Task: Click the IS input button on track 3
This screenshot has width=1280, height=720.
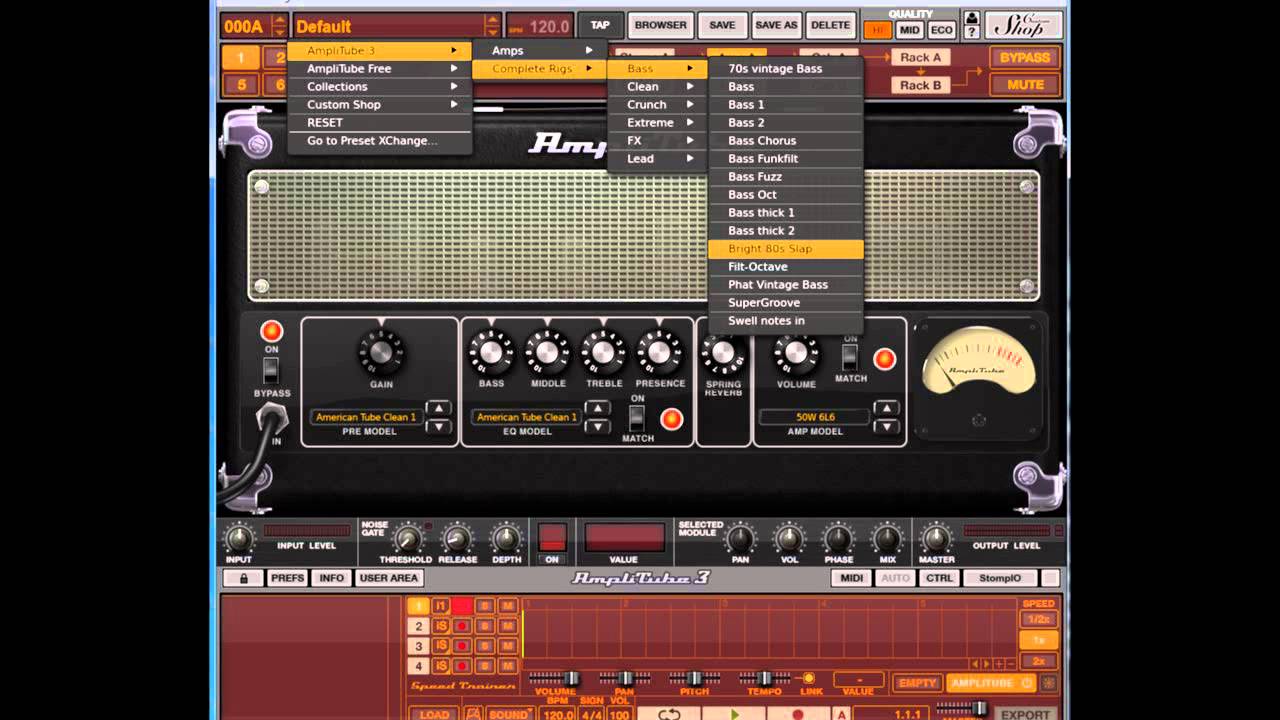Action: pyautogui.click(x=441, y=646)
